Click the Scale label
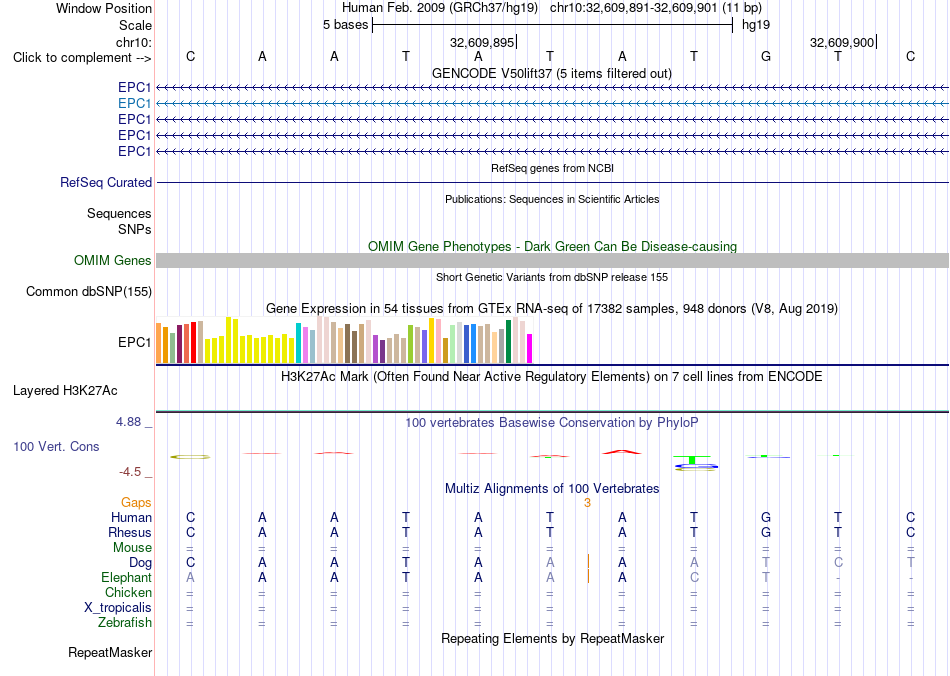This screenshot has height=676, width=950. [136, 25]
